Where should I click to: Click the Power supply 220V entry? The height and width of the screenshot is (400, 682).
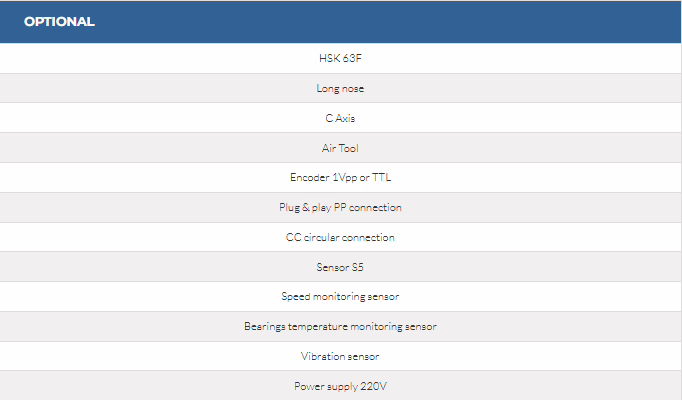click(340, 386)
